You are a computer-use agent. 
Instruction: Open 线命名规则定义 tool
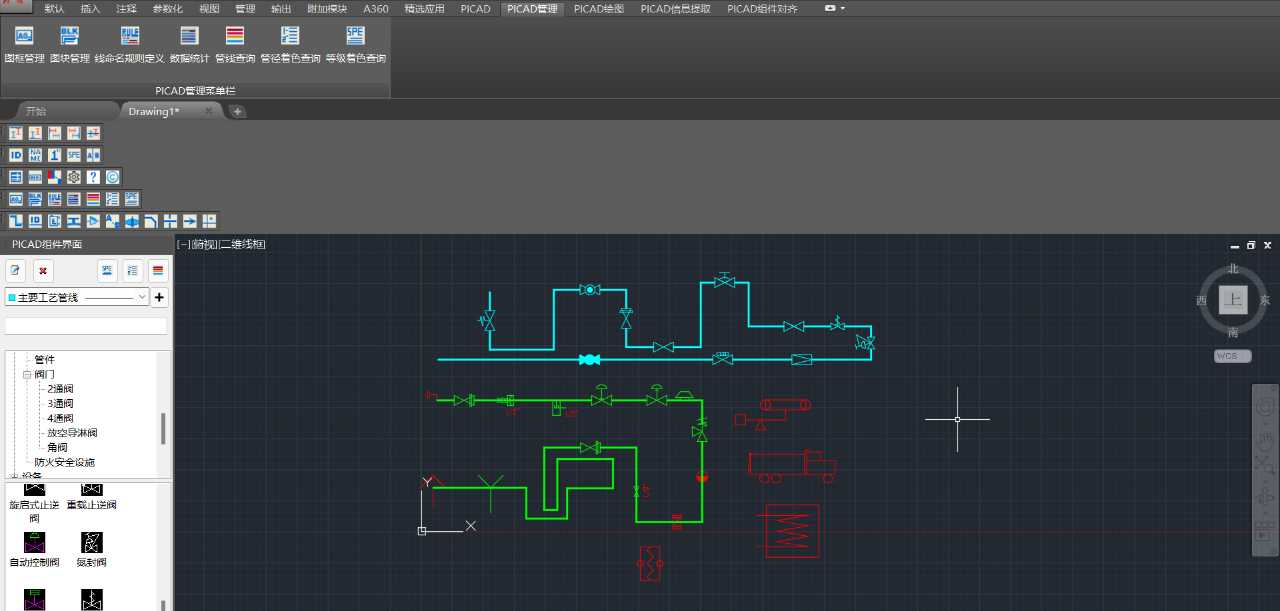(129, 37)
